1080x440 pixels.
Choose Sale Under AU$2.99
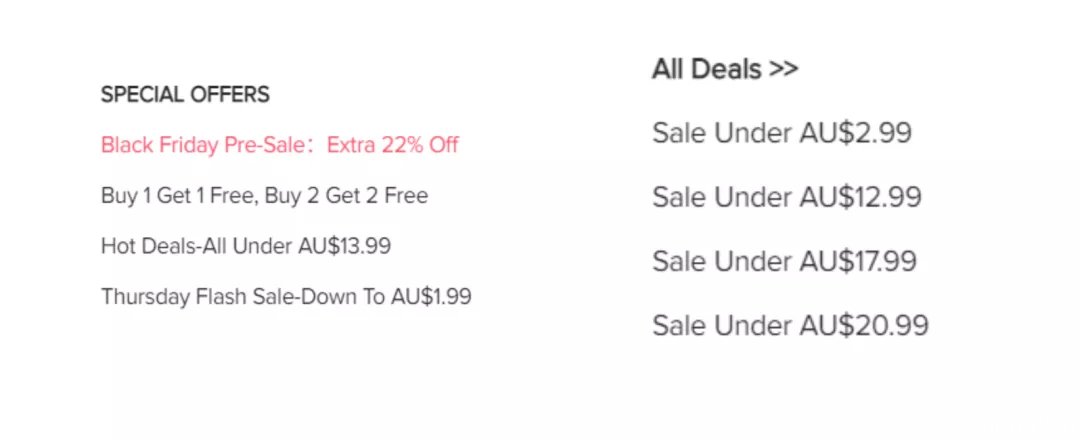click(782, 133)
